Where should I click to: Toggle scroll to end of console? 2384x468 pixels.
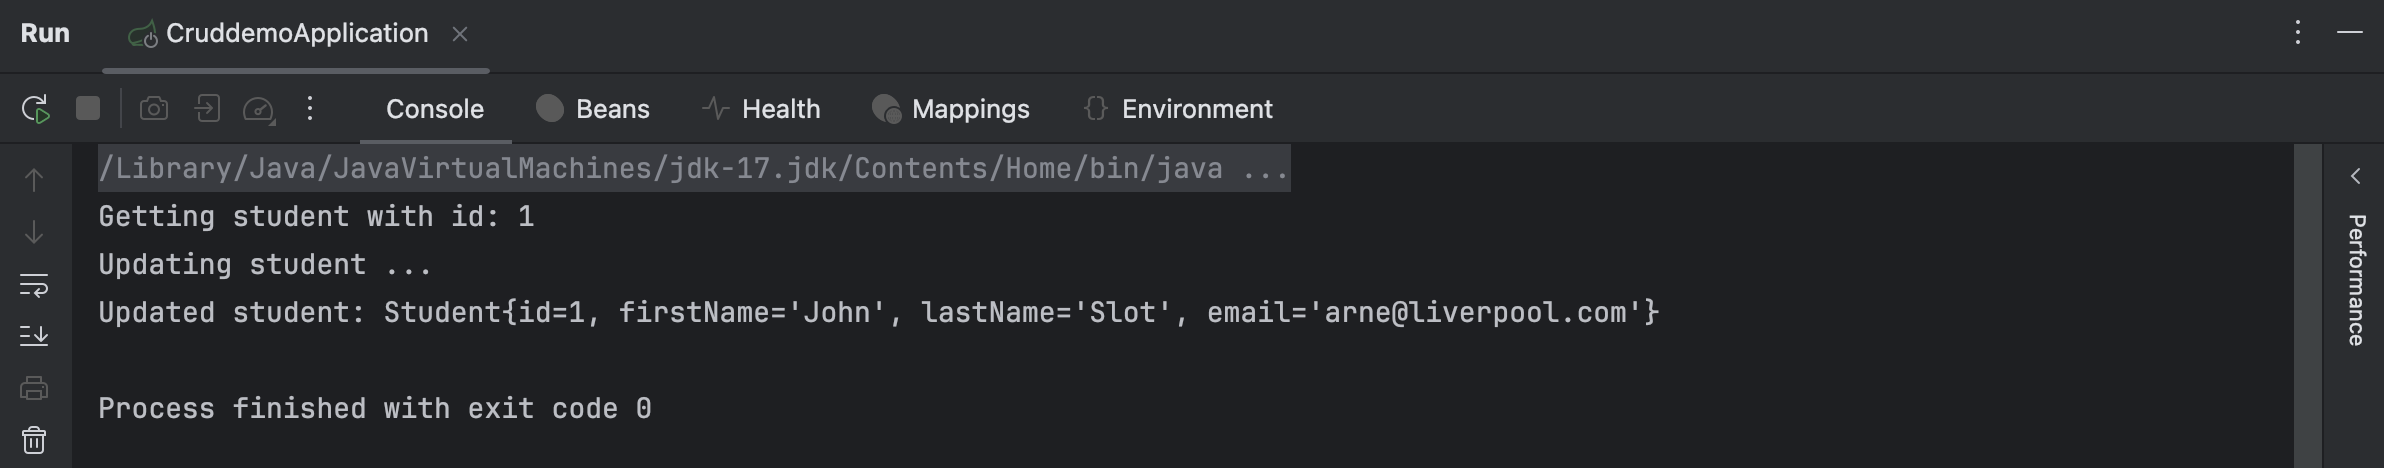coord(34,336)
